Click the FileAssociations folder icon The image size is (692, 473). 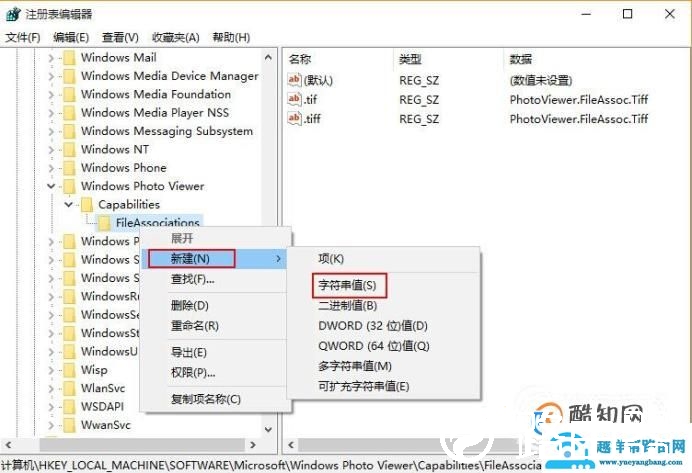point(105,223)
